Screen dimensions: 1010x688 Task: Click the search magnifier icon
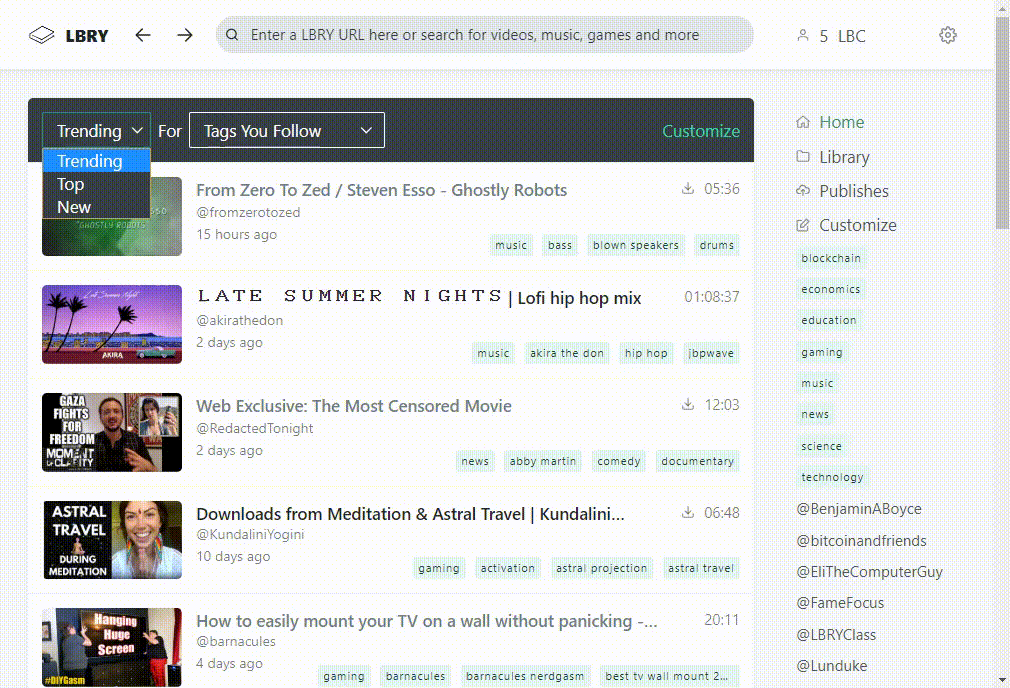(233, 35)
